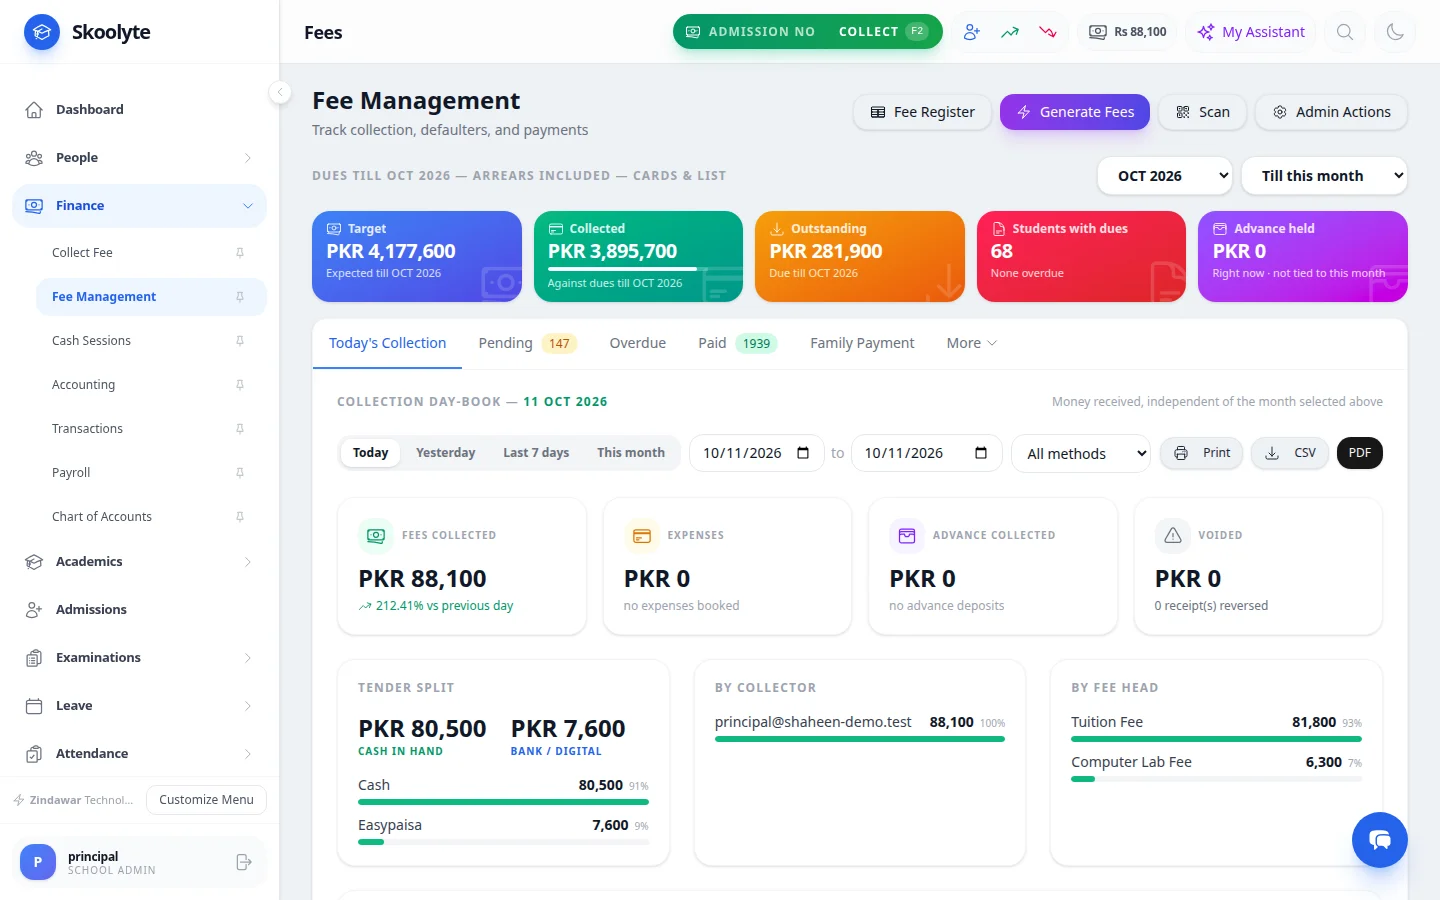
Task: Click the Generate Fees button
Action: coord(1075,112)
